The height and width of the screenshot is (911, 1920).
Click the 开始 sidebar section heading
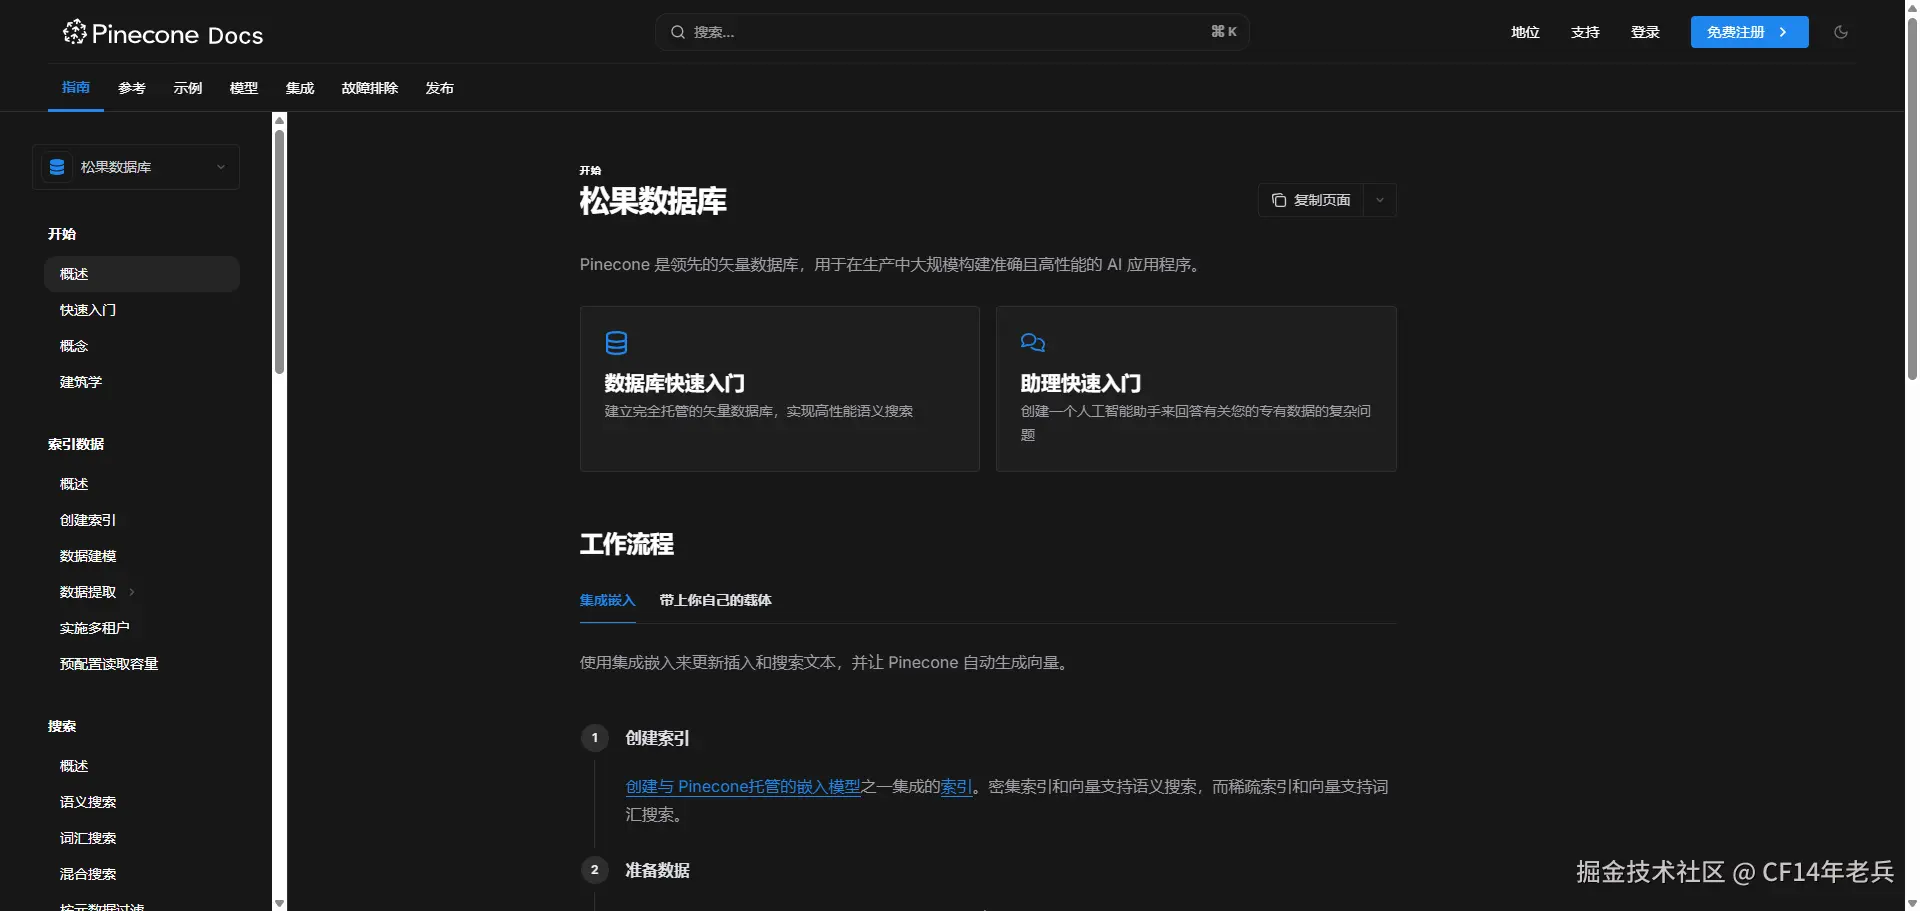point(62,234)
